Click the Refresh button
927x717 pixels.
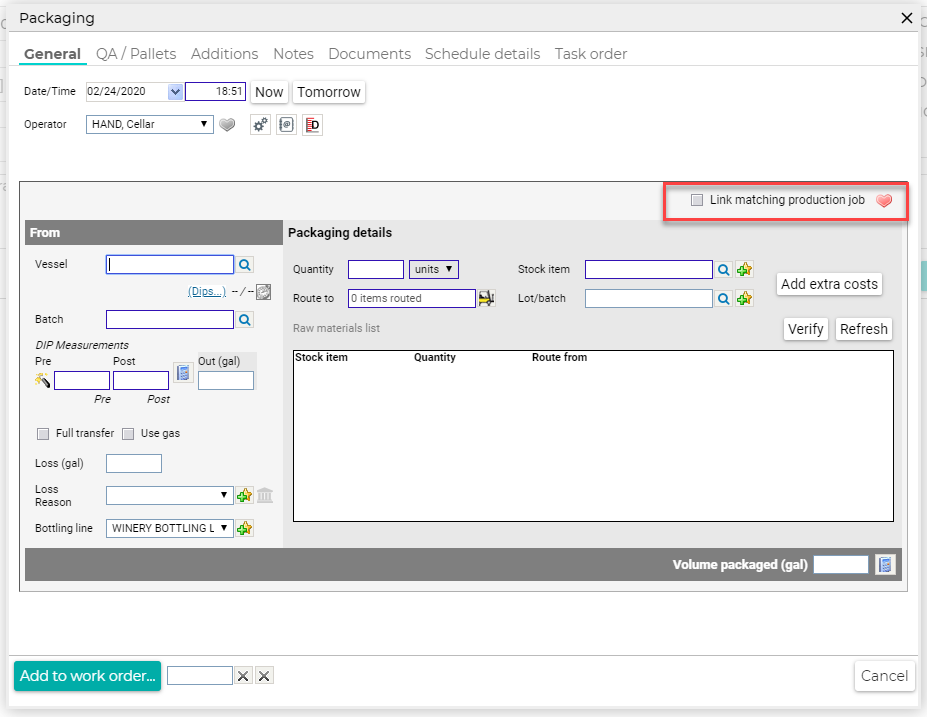pyautogui.click(x=864, y=329)
